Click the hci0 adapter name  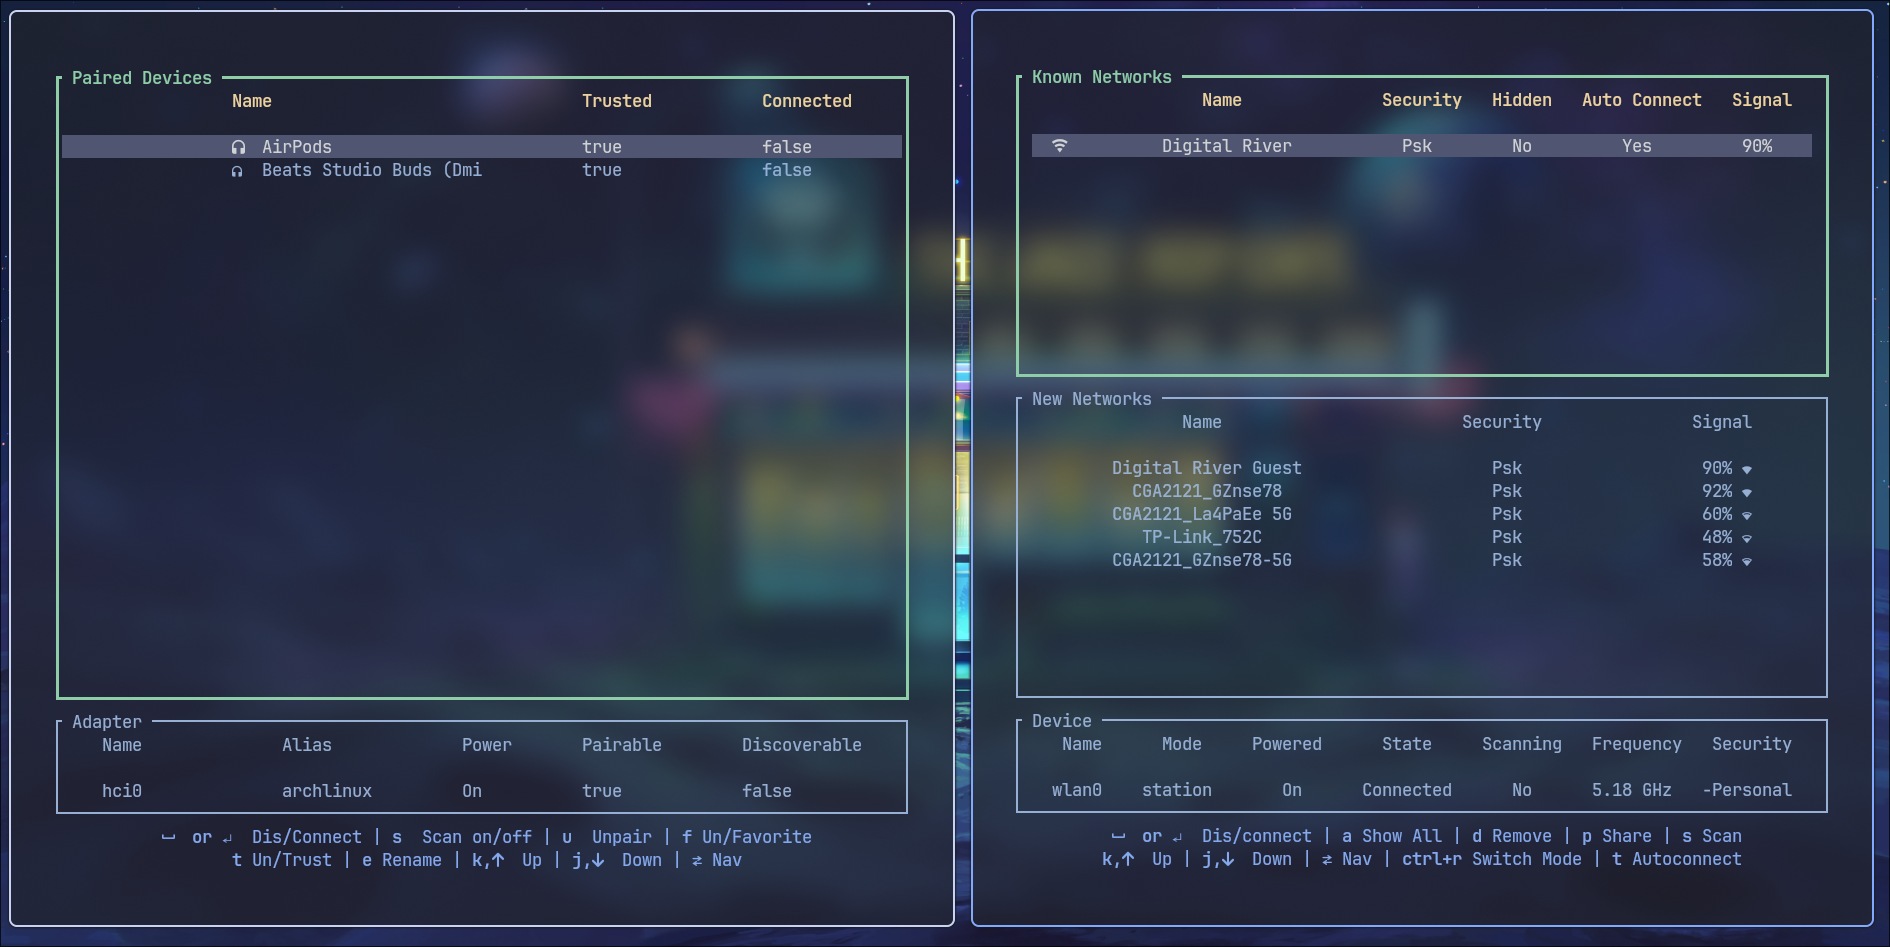pyautogui.click(x=122, y=791)
